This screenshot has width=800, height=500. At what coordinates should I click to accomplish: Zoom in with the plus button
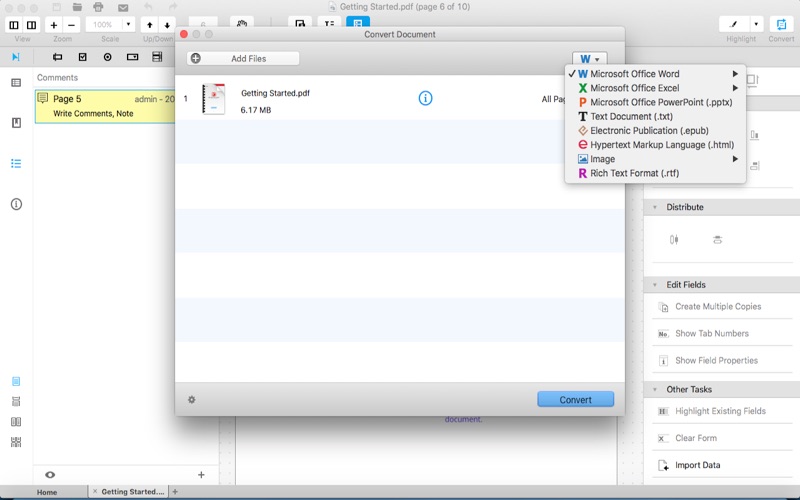coord(54,24)
